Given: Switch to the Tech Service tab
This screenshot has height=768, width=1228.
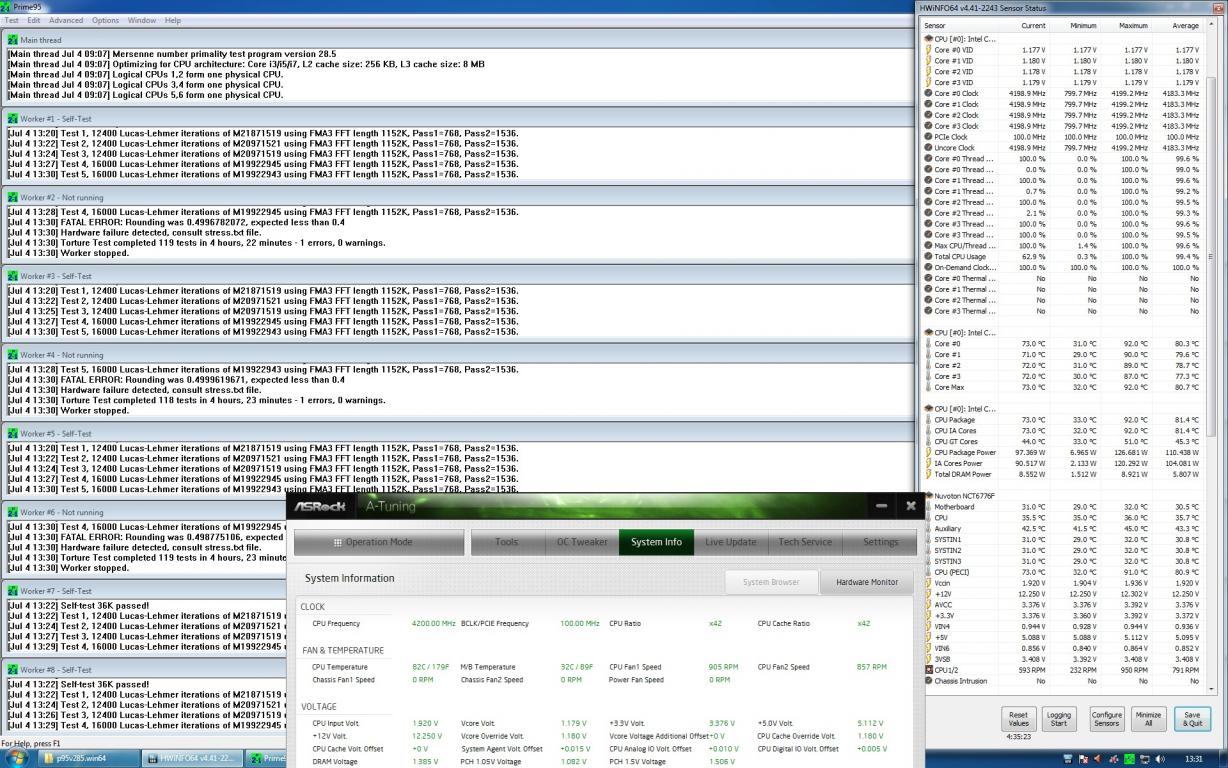Looking at the screenshot, I should click(x=805, y=542).
